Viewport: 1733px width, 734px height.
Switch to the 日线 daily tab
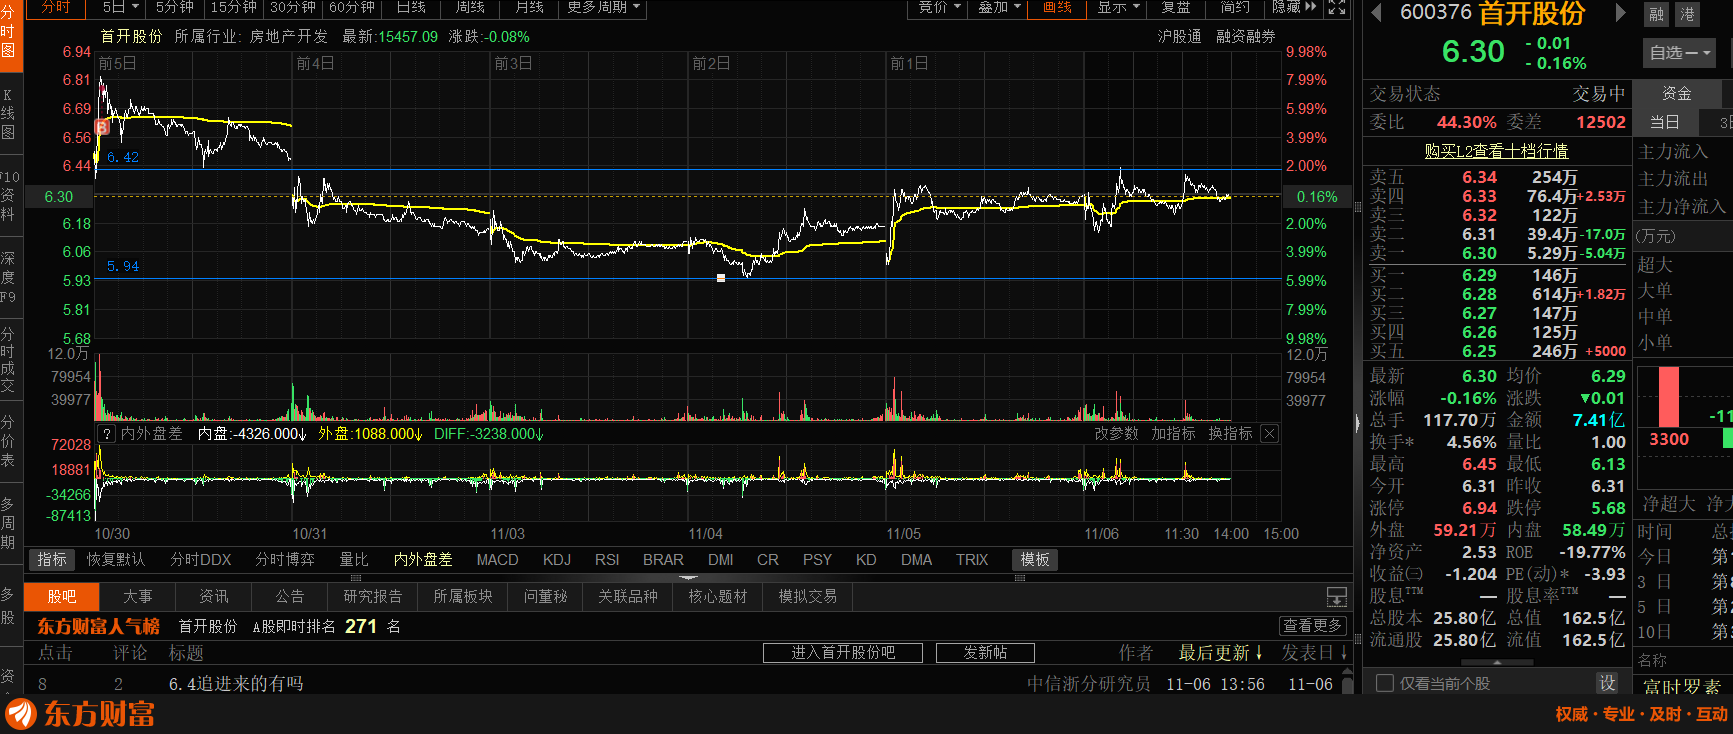pyautogui.click(x=411, y=8)
